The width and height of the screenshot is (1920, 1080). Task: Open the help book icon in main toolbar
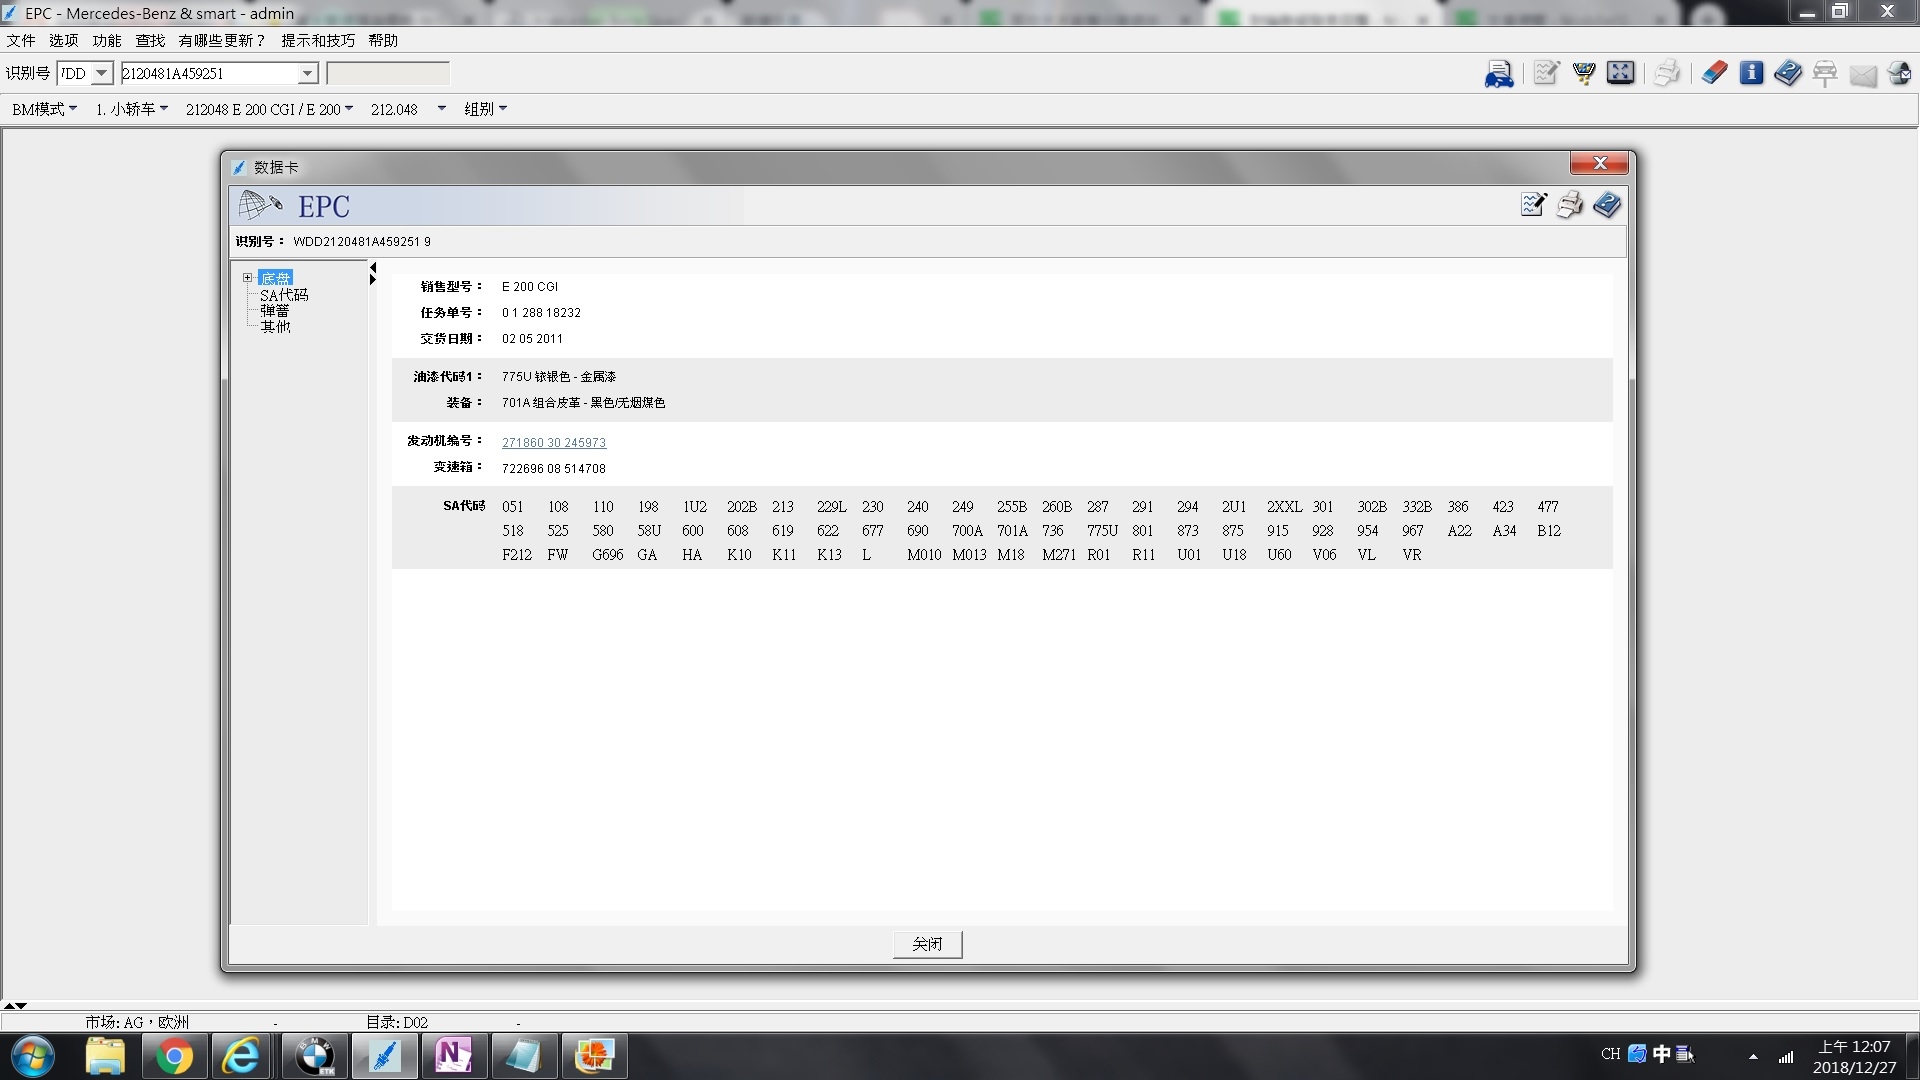pos(1788,73)
